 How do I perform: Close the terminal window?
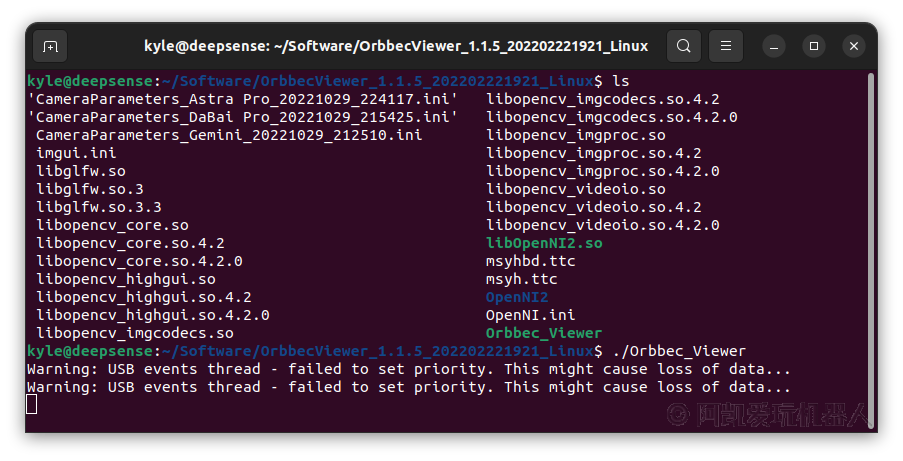point(854,46)
